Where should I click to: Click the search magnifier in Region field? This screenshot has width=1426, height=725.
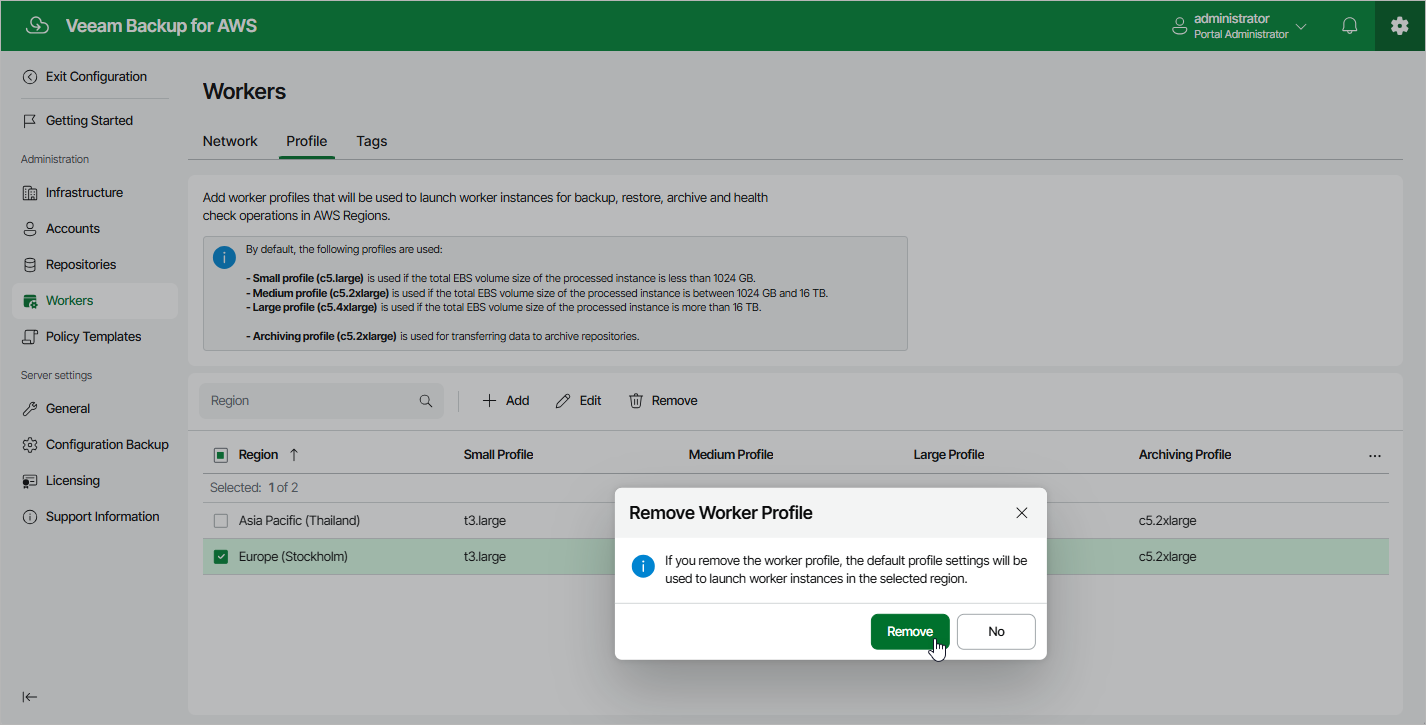[x=426, y=401]
